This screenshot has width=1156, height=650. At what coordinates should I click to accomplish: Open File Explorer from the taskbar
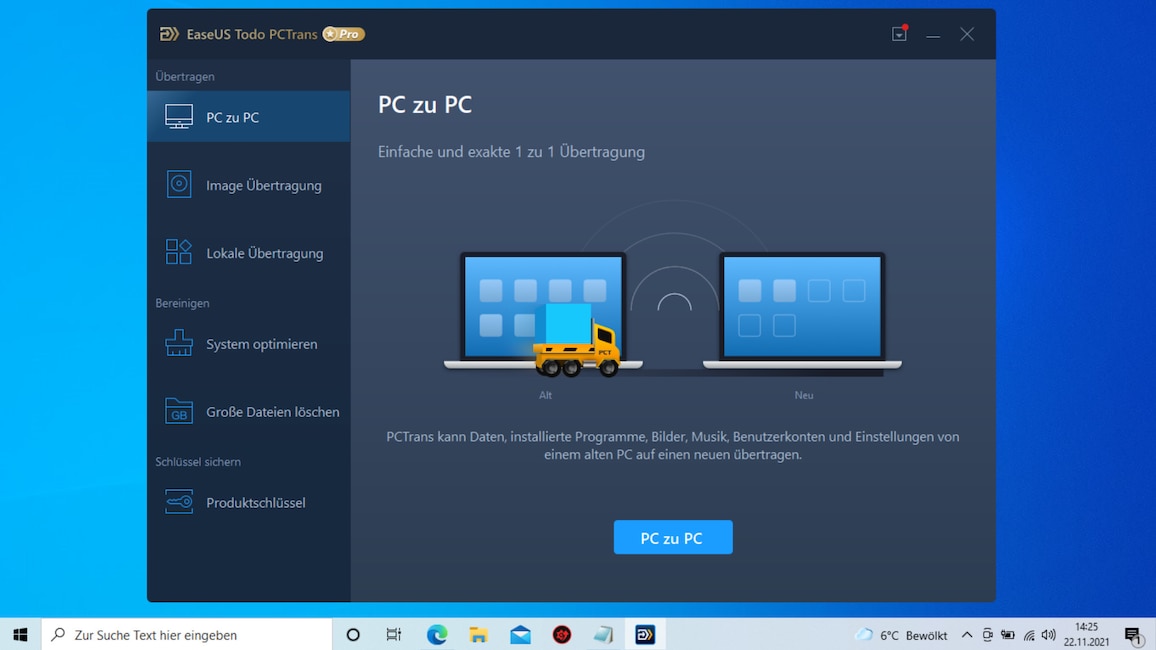click(x=478, y=634)
